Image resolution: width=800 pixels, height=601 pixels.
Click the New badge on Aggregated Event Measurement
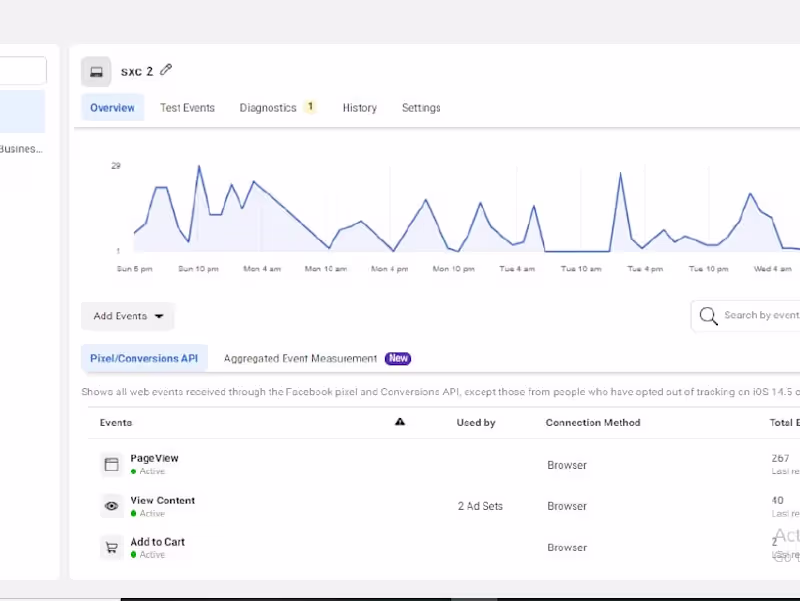(x=398, y=358)
